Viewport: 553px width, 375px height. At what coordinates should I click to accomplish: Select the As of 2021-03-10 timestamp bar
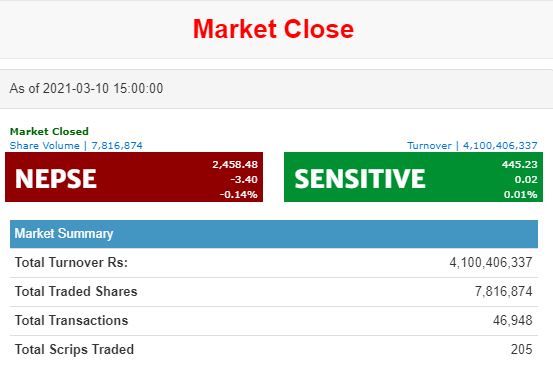point(276,89)
